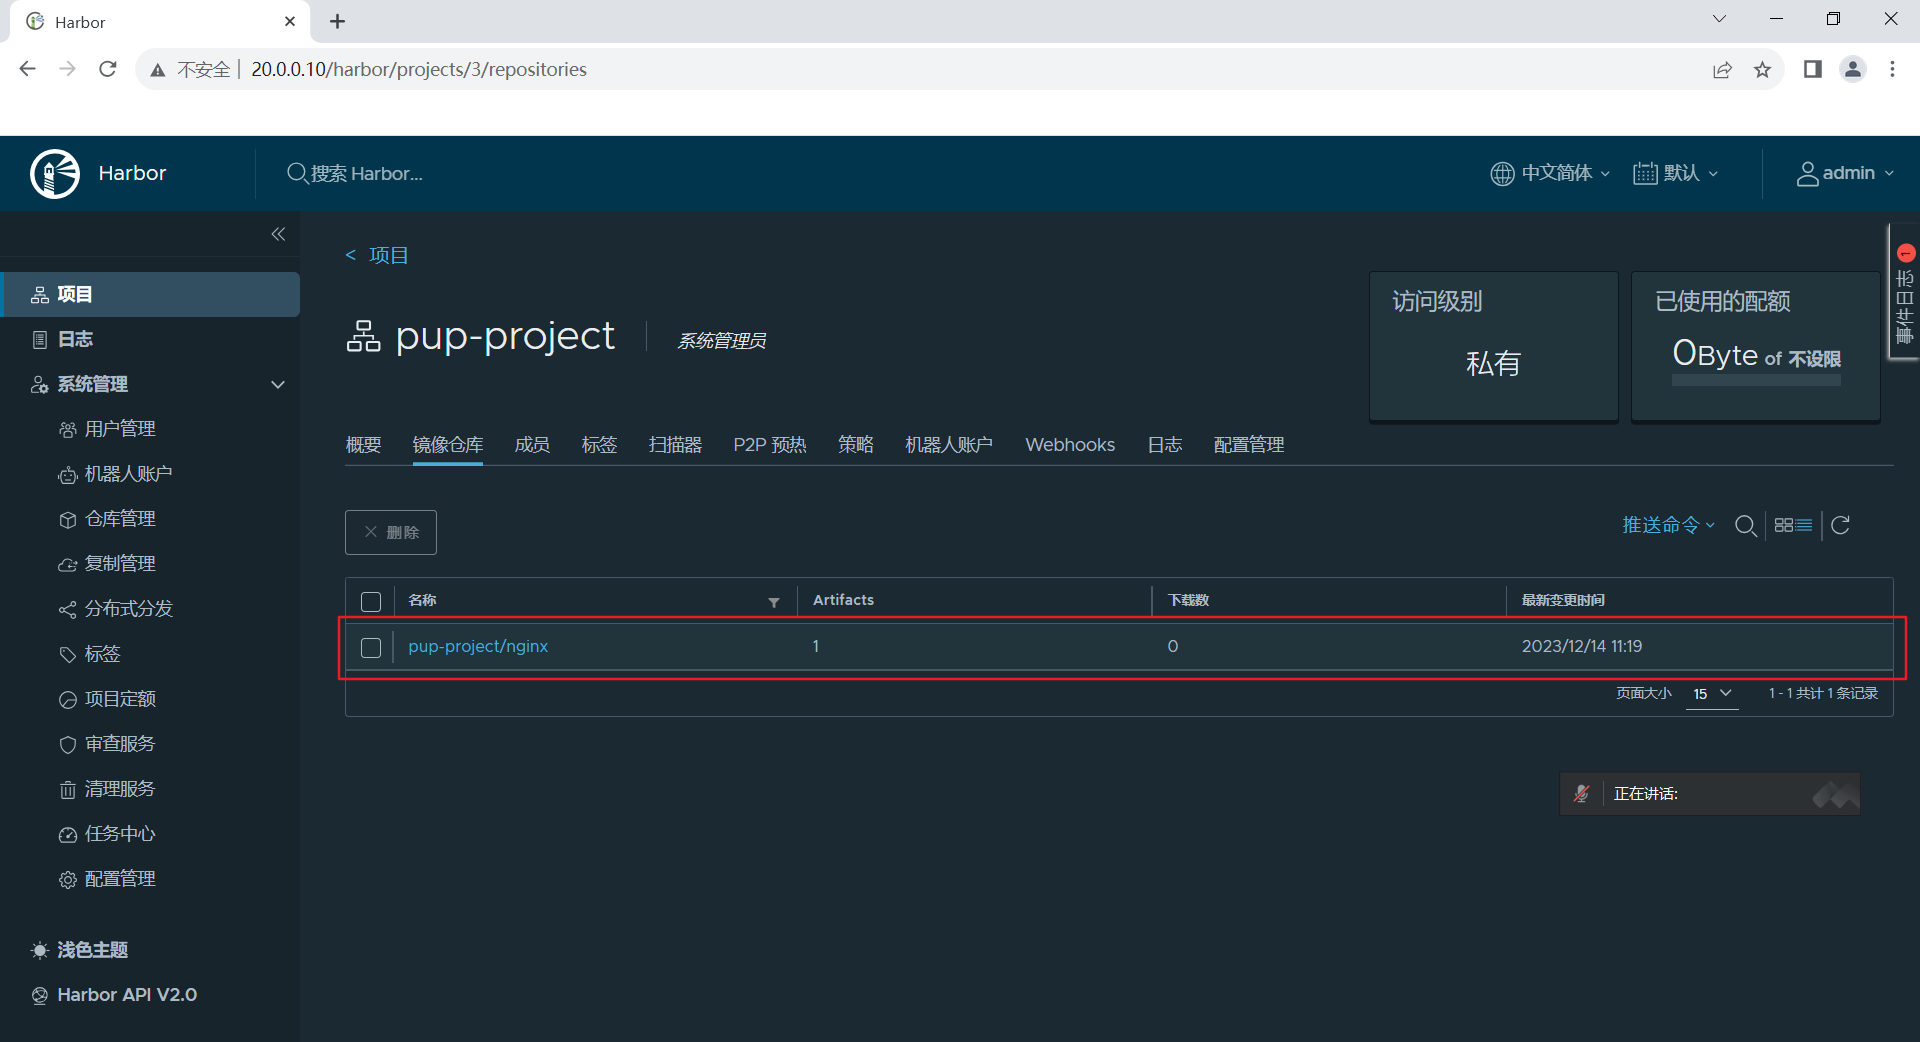Viewport: 1920px width, 1042px height.
Task: Open the P2P 预热 tab
Action: 770,445
